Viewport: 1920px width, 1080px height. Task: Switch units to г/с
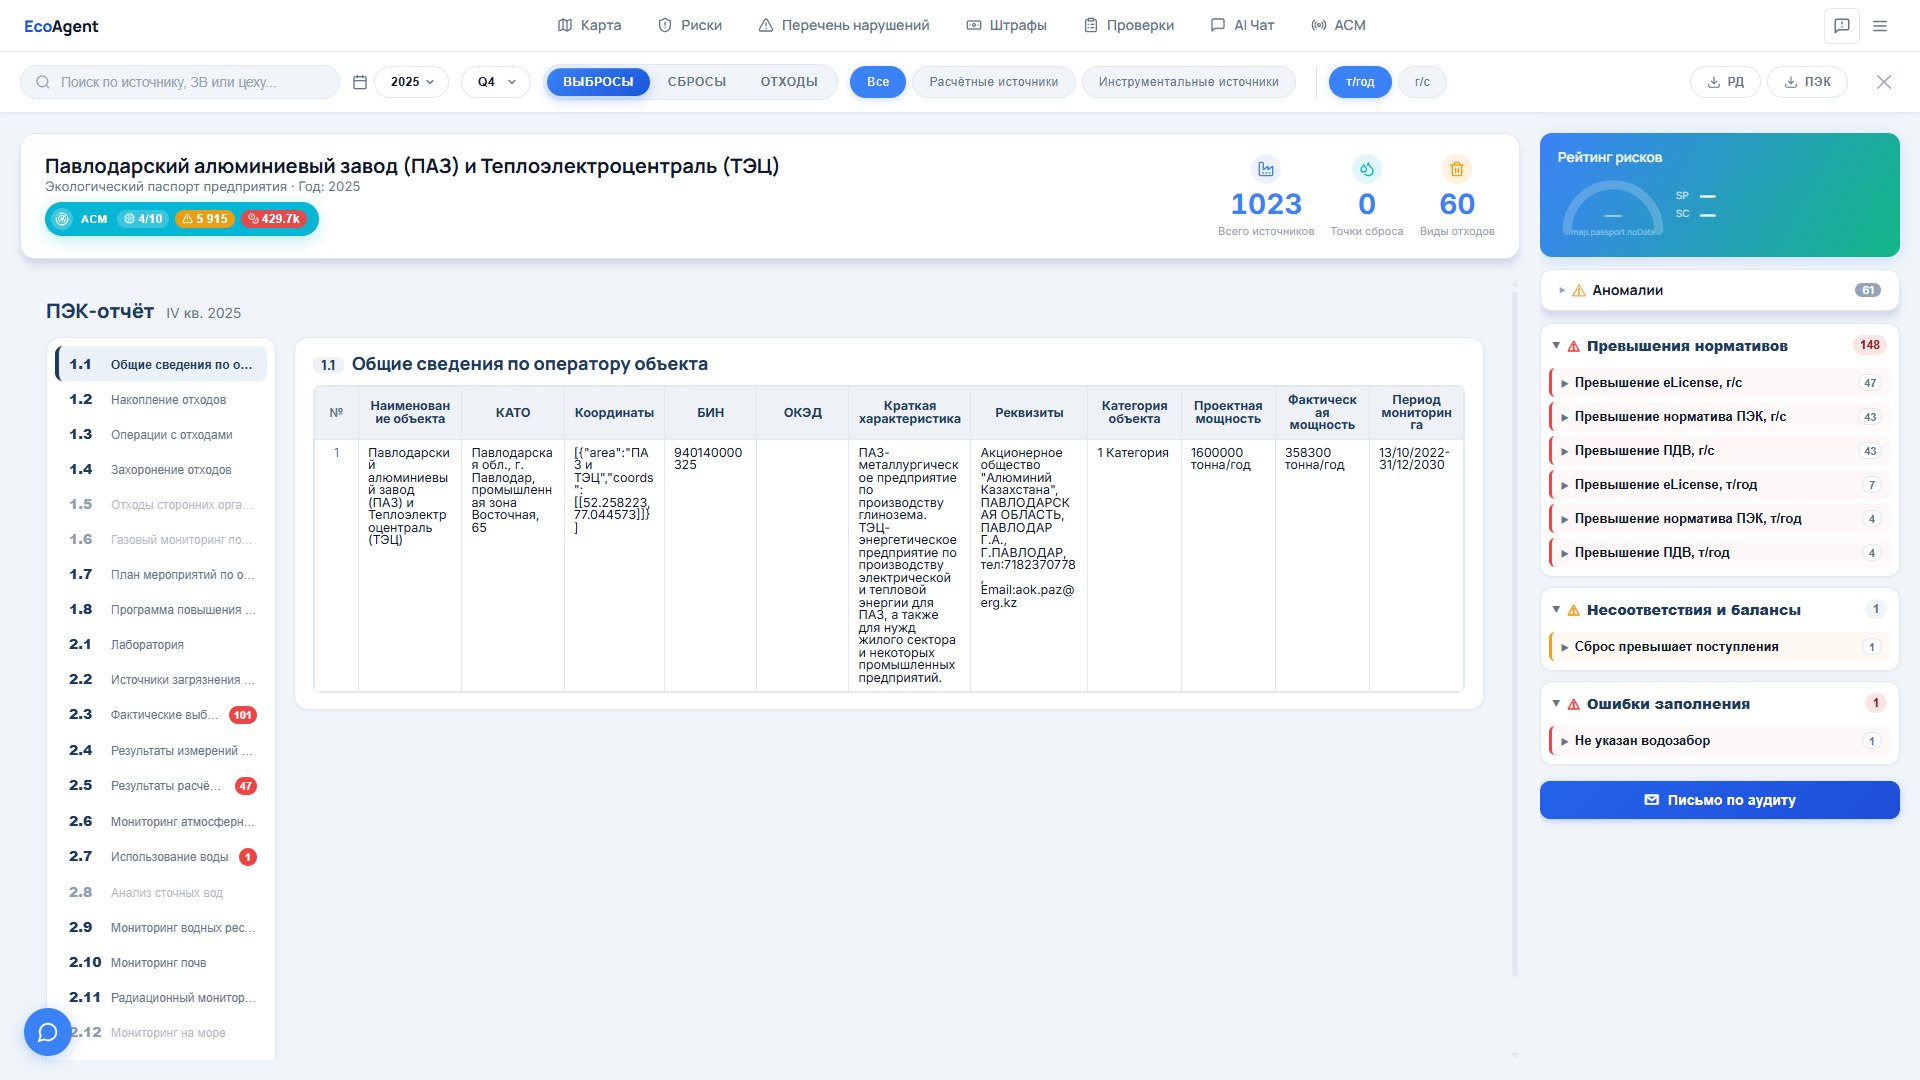(x=1422, y=82)
